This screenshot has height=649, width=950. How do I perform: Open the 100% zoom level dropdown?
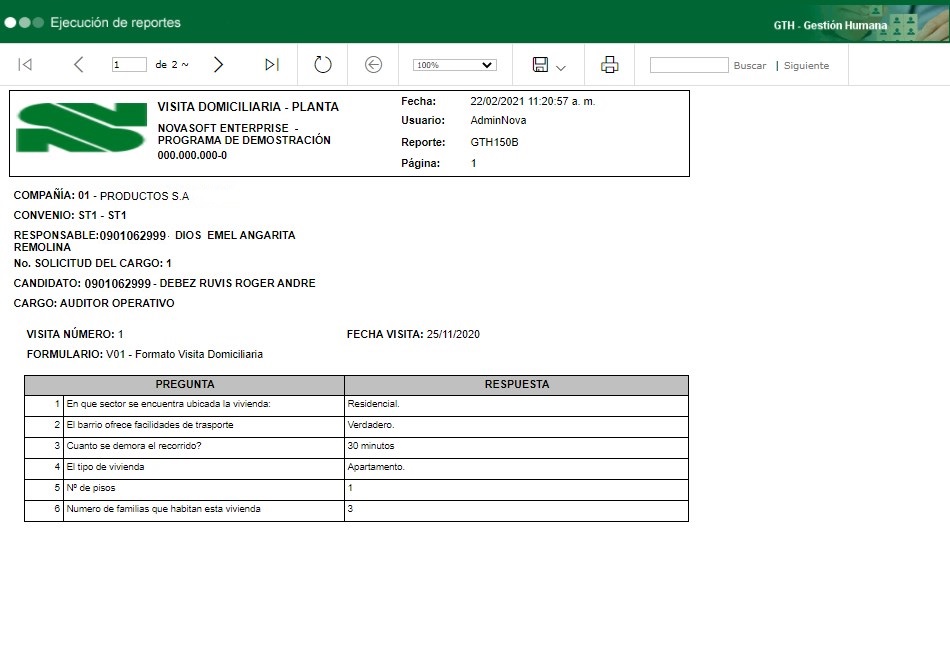(454, 65)
